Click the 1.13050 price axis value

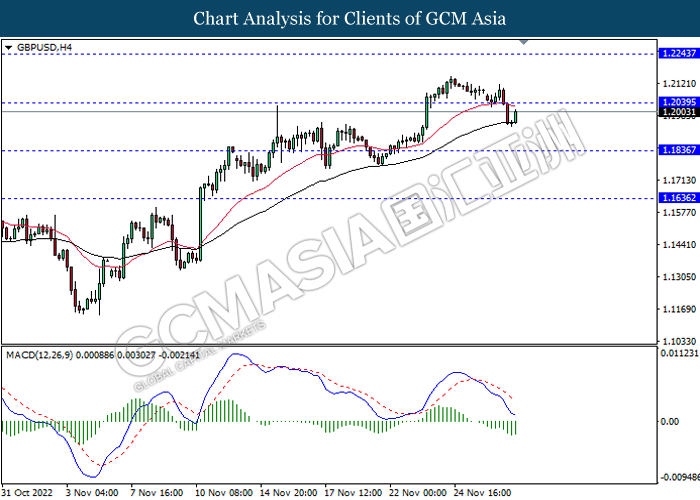pyautogui.click(x=679, y=277)
